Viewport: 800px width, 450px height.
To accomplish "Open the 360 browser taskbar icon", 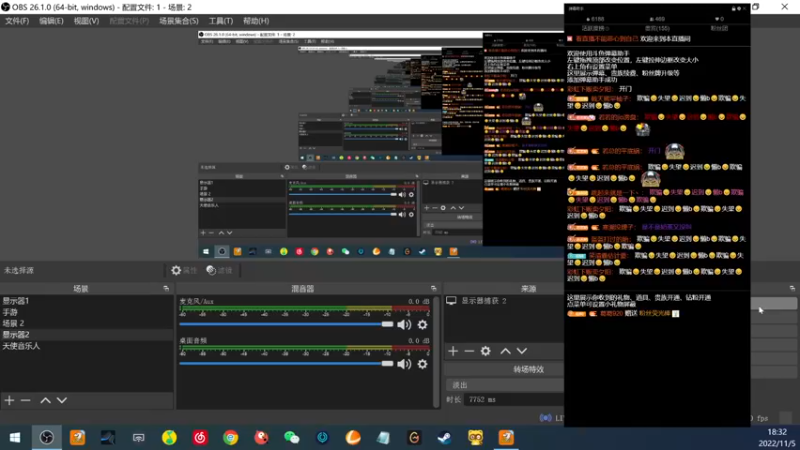I will (x=231, y=438).
